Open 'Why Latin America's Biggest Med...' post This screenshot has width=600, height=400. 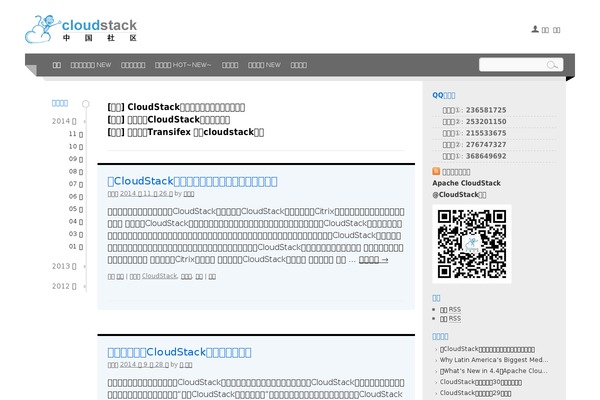pyautogui.click(x=494, y=360)
